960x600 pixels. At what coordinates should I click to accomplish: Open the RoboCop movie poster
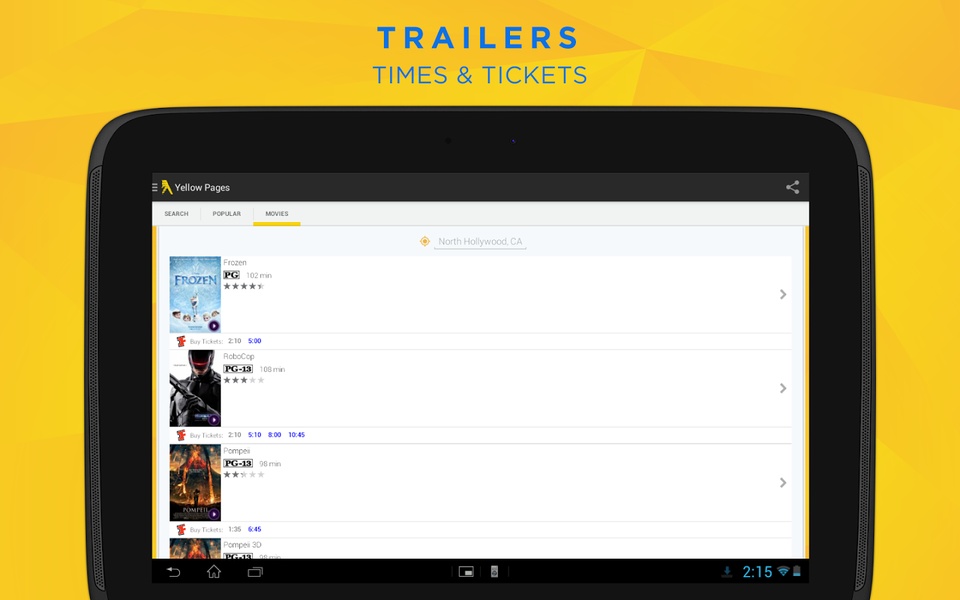pyautogui.click(x=195, y=388)
